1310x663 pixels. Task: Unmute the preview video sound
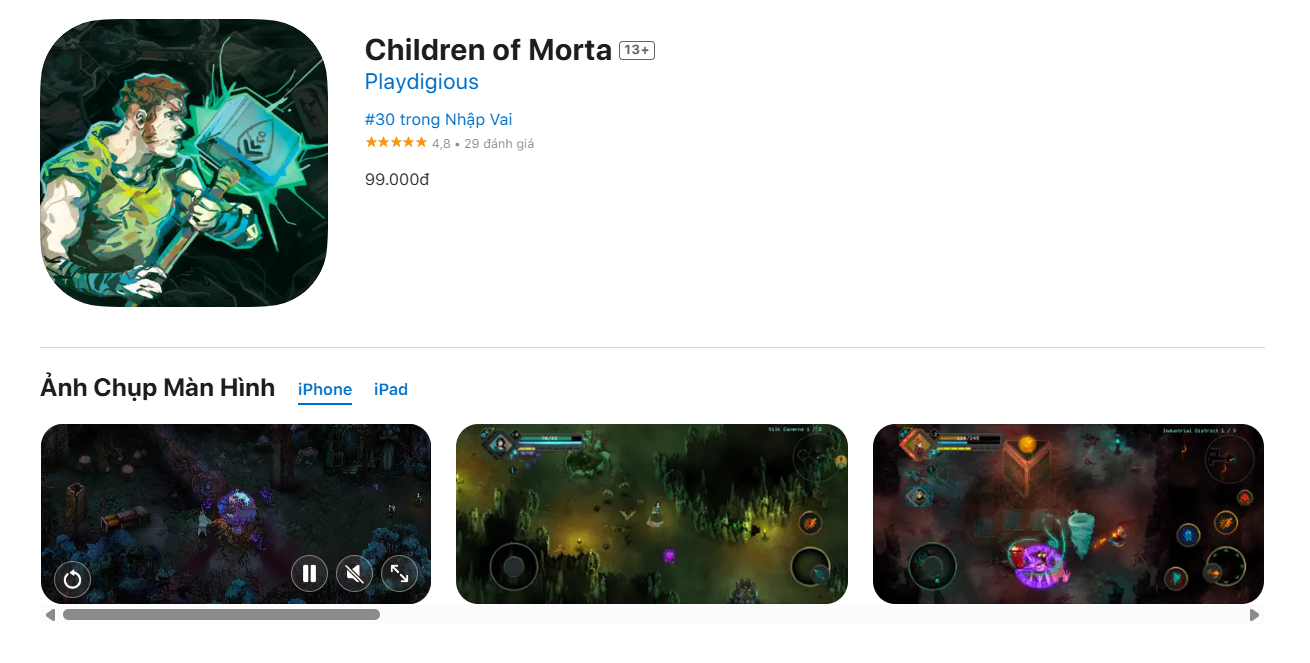pyautogui.click(x=354, y=573)
